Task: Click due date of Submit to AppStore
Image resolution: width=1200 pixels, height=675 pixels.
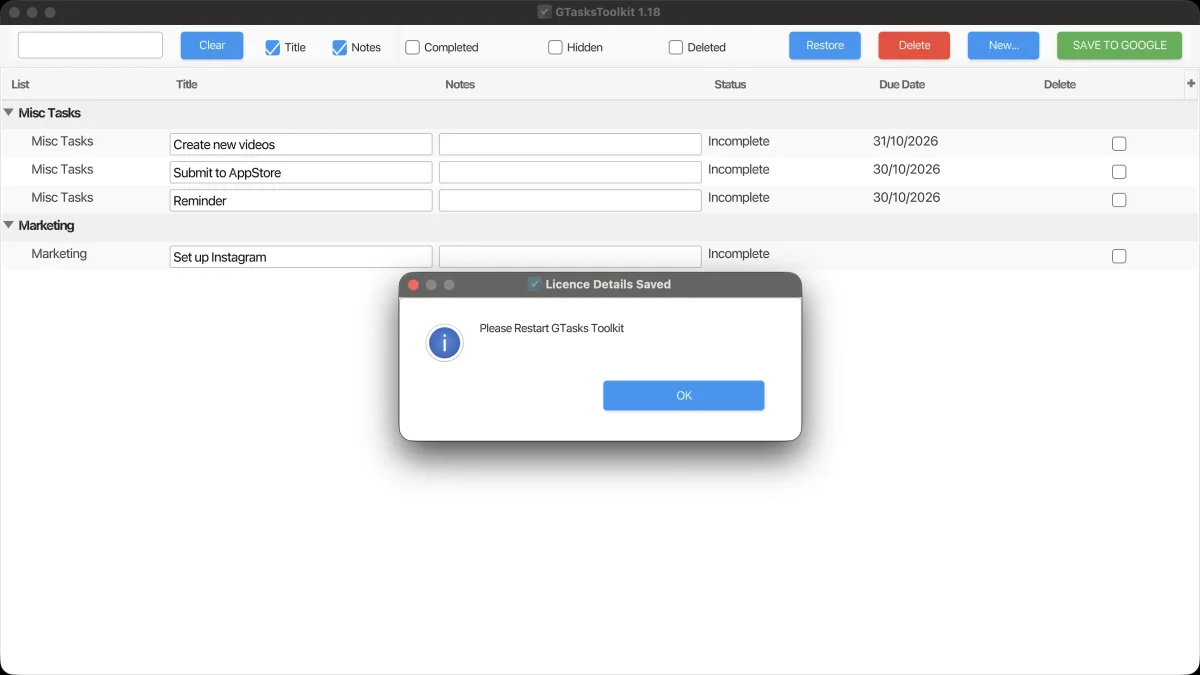Action: tap(906, 169)
